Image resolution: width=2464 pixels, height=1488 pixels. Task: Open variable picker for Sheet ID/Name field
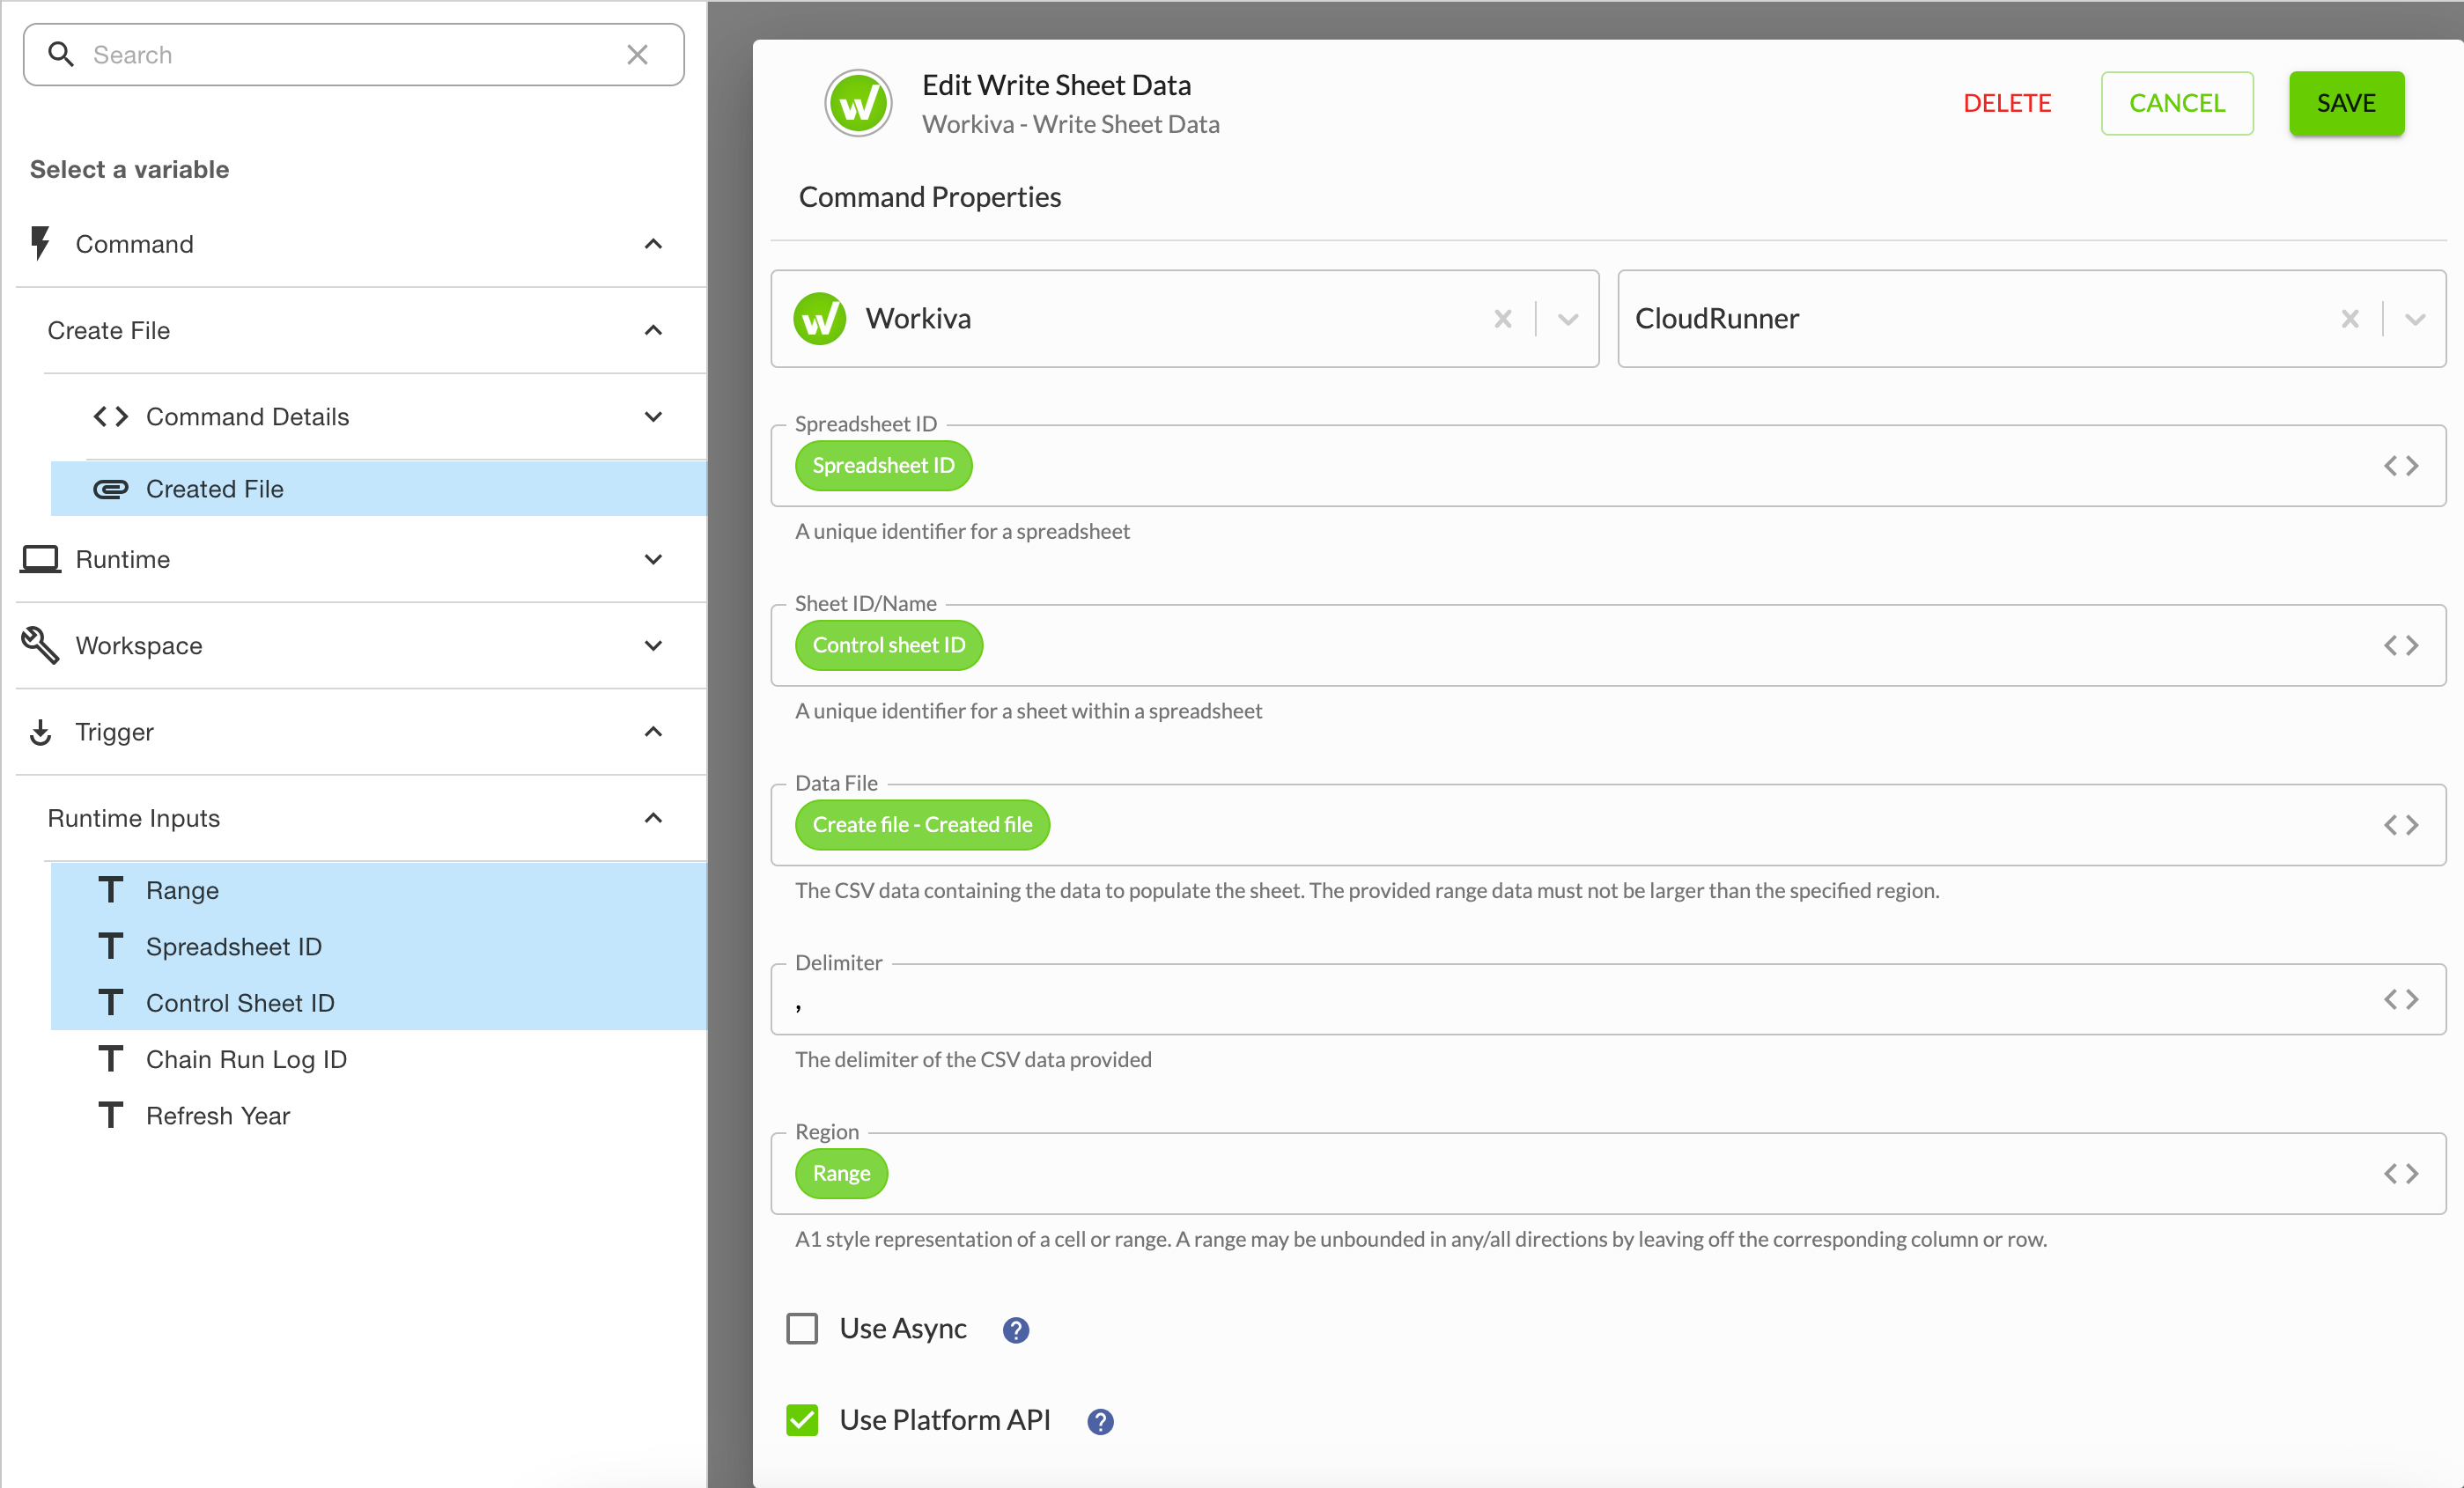2400,645
